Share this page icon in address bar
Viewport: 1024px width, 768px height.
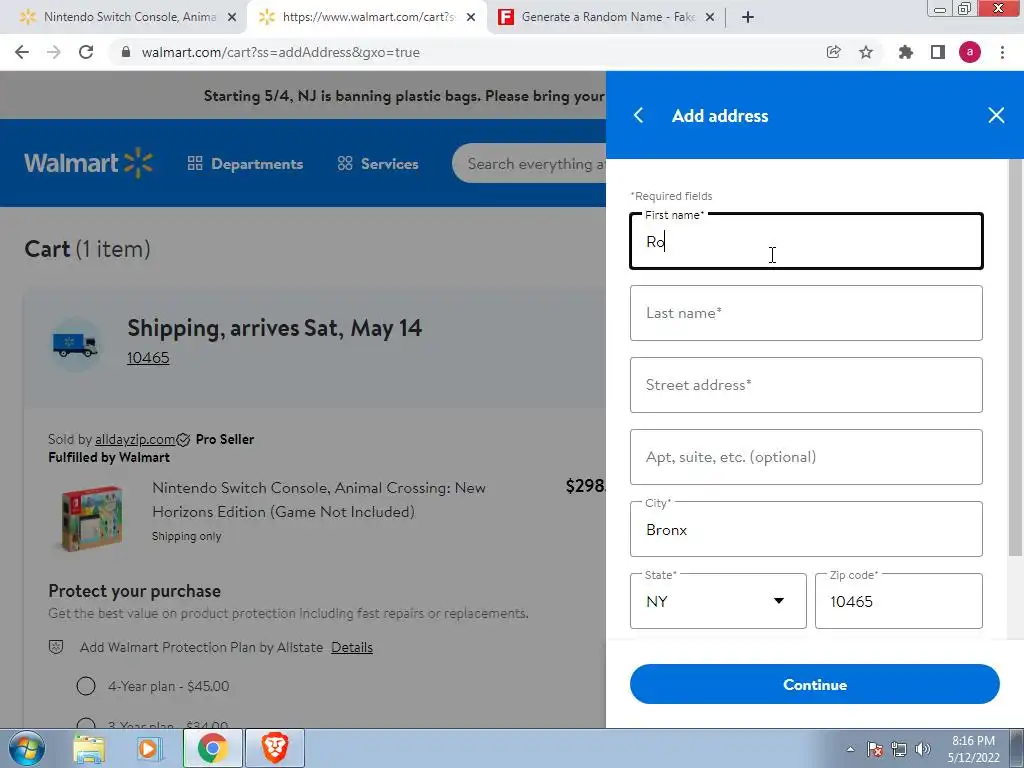tap(833, 52)
